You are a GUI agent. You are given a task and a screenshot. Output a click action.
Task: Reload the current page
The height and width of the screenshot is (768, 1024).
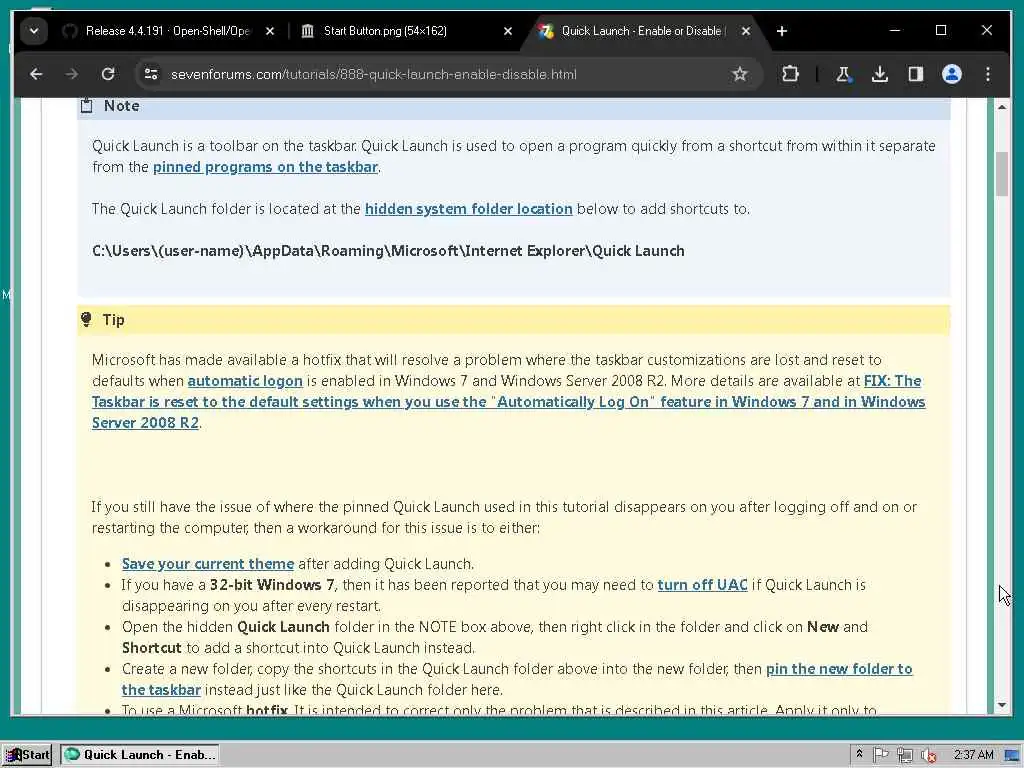[x=108, y=74]
